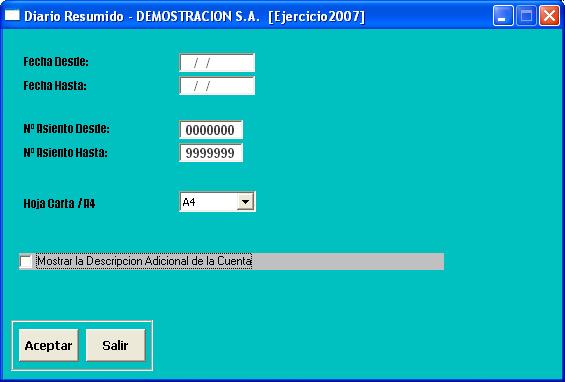Click the Fecha Hasta date field
This screenshot has width=565, height=382.
point(217,85)
